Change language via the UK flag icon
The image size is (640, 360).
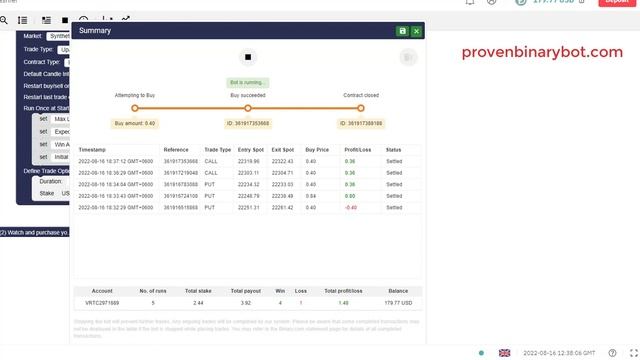point(504,353)
